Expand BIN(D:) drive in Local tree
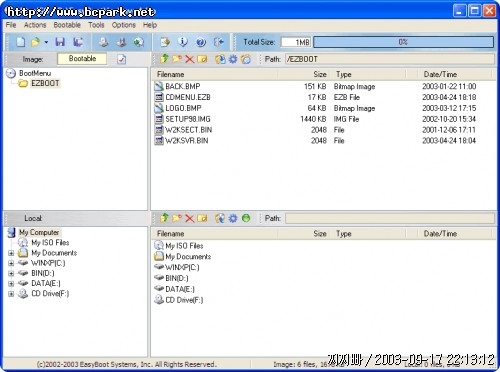 [x=11, y=274]
